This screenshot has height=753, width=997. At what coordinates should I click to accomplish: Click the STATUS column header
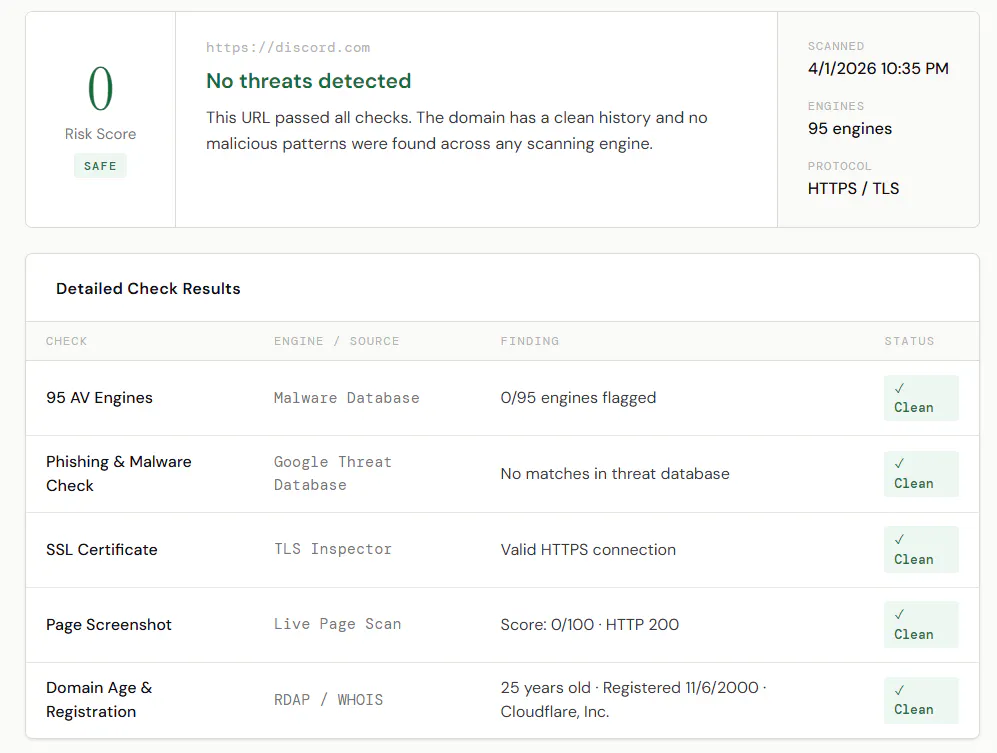909,341
